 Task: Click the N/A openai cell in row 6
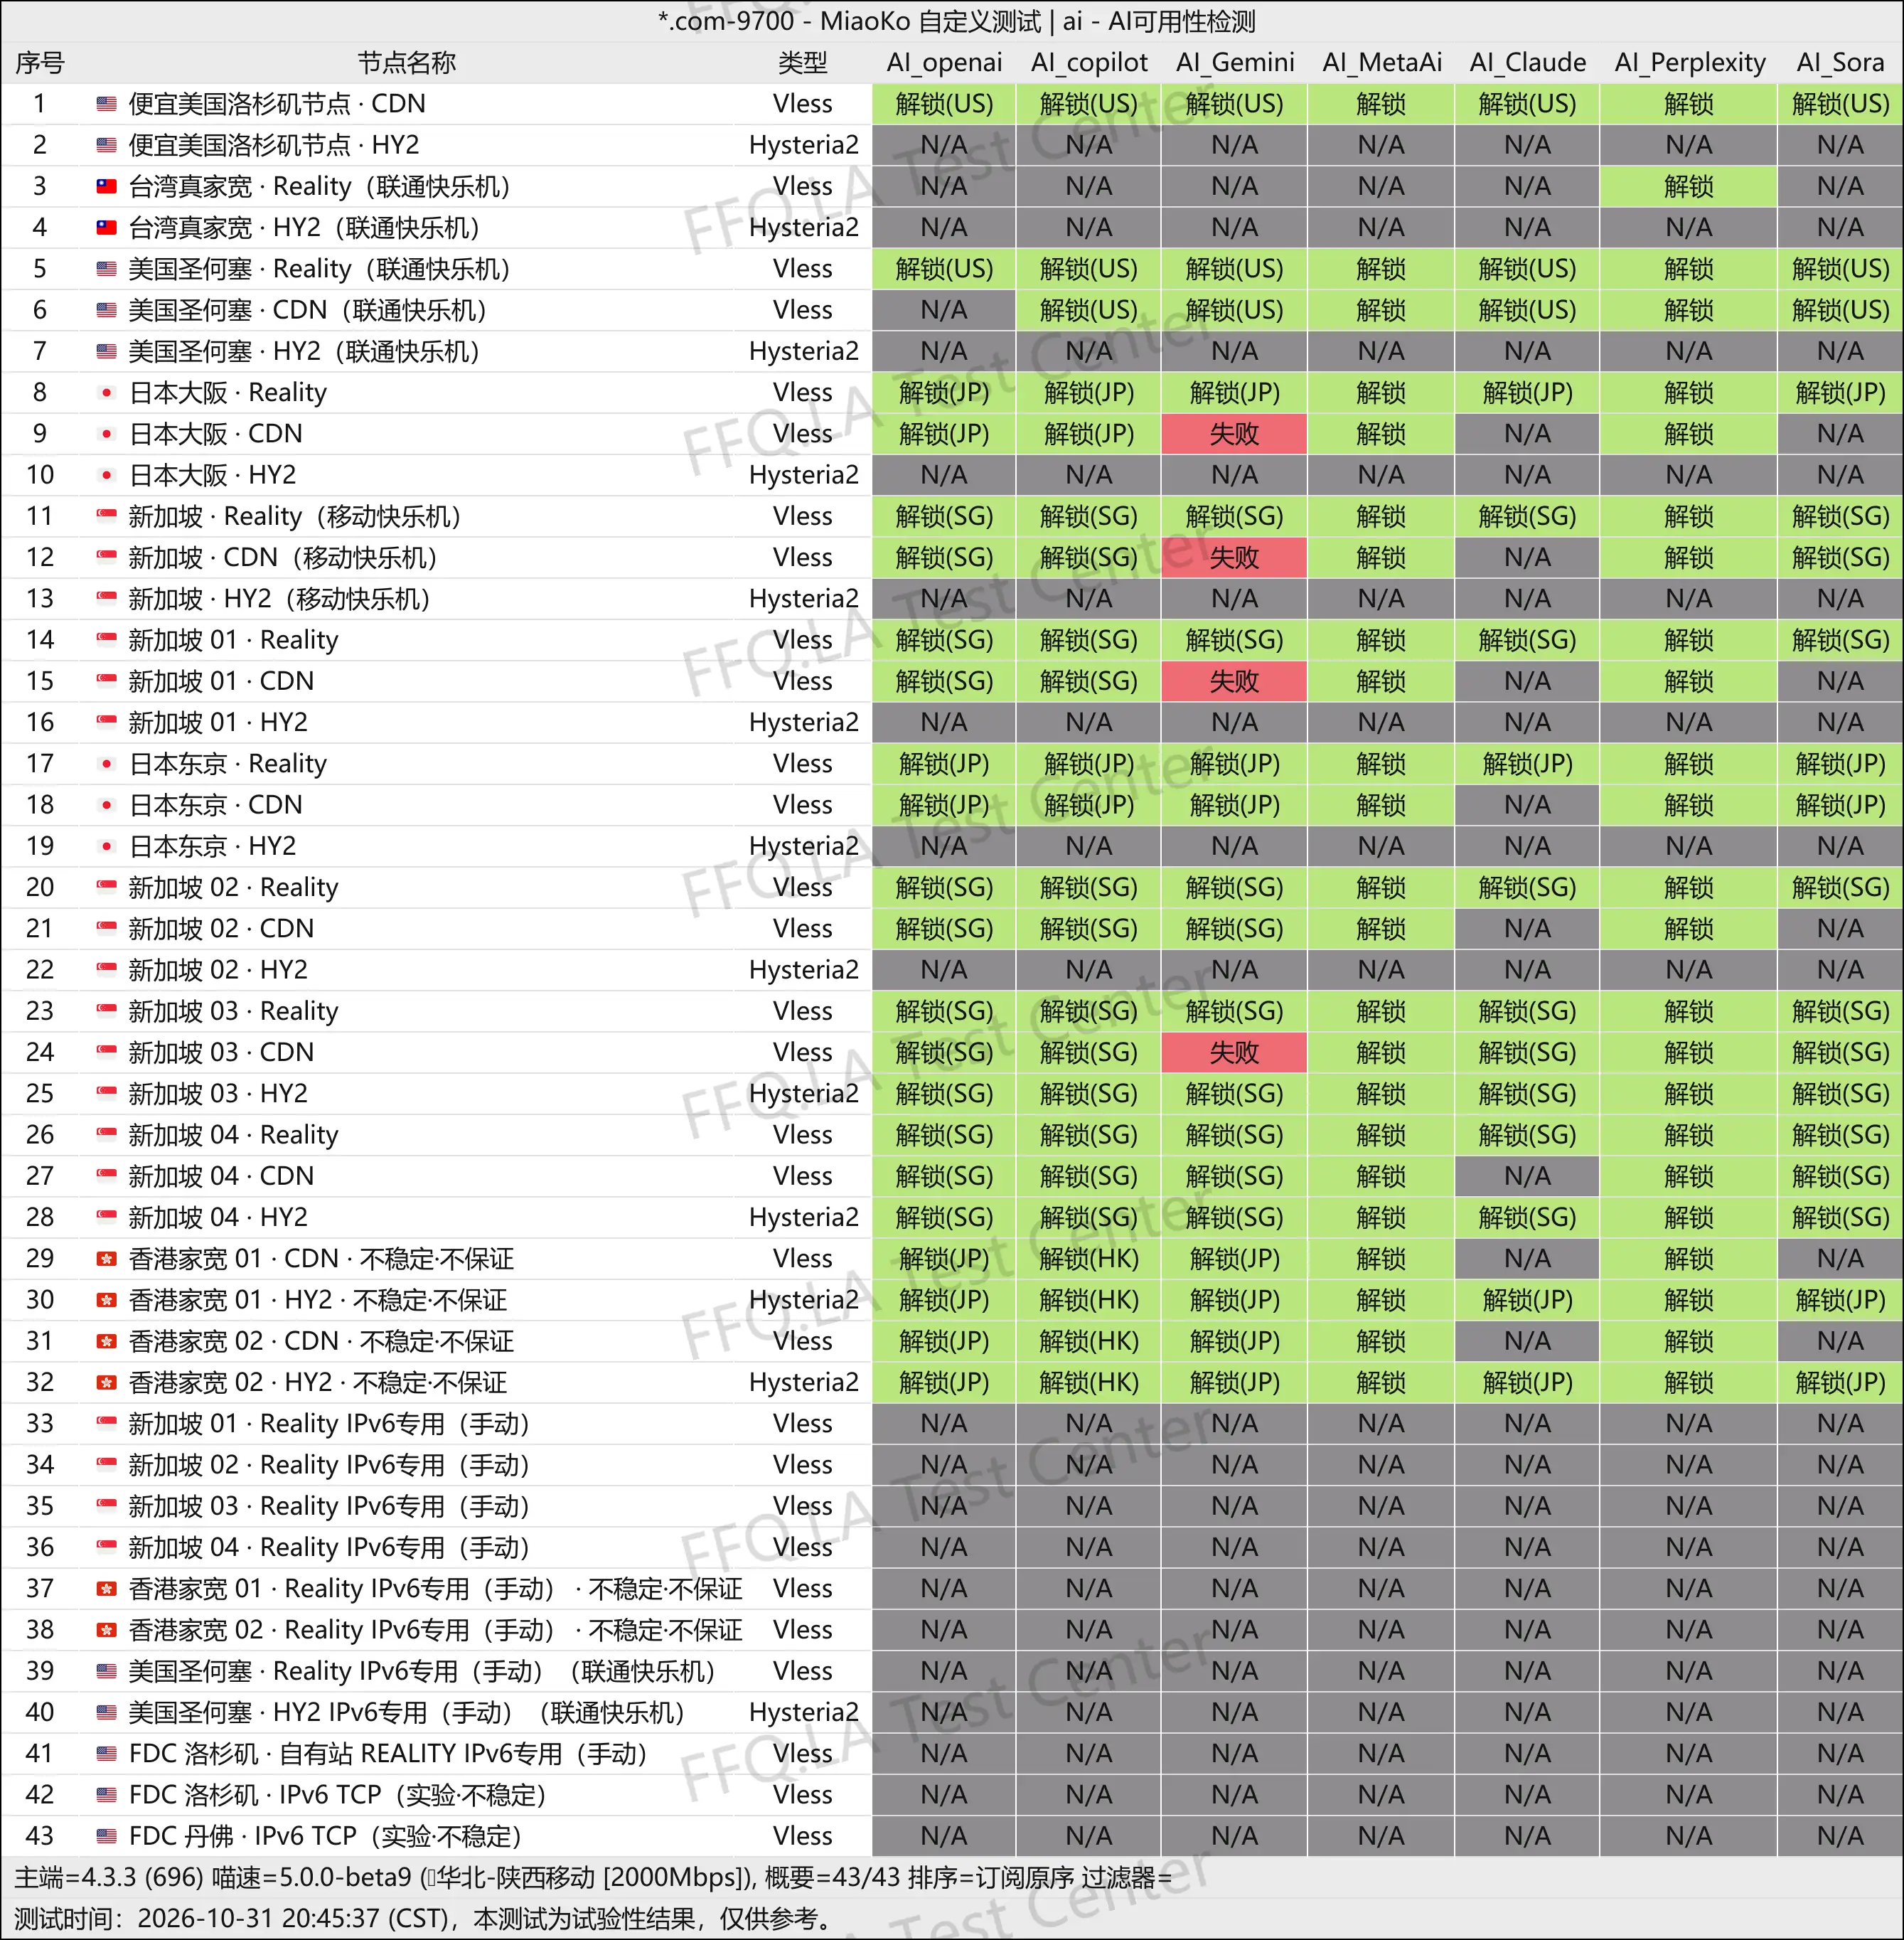943,310
